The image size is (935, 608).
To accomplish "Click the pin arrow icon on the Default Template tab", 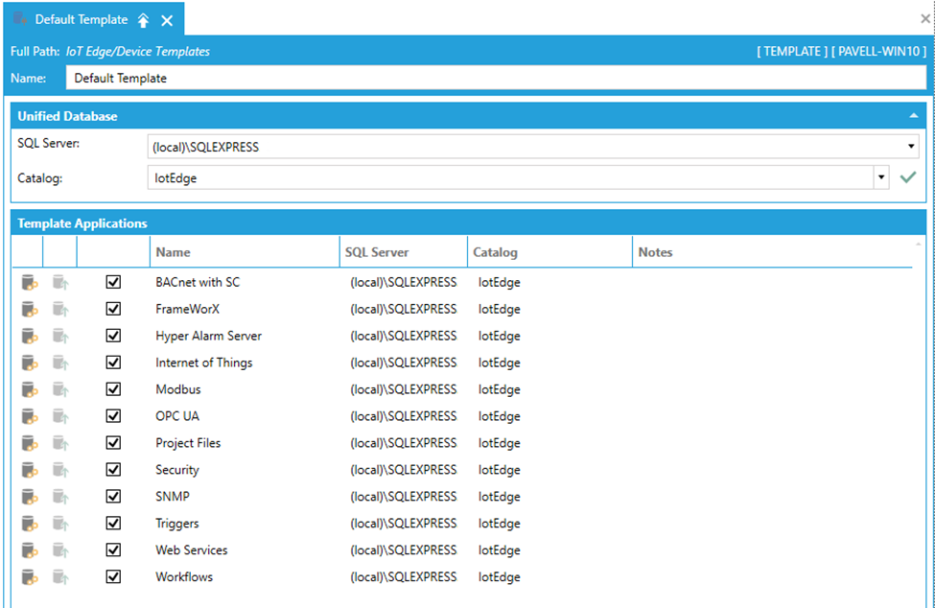I will (144, 20).
